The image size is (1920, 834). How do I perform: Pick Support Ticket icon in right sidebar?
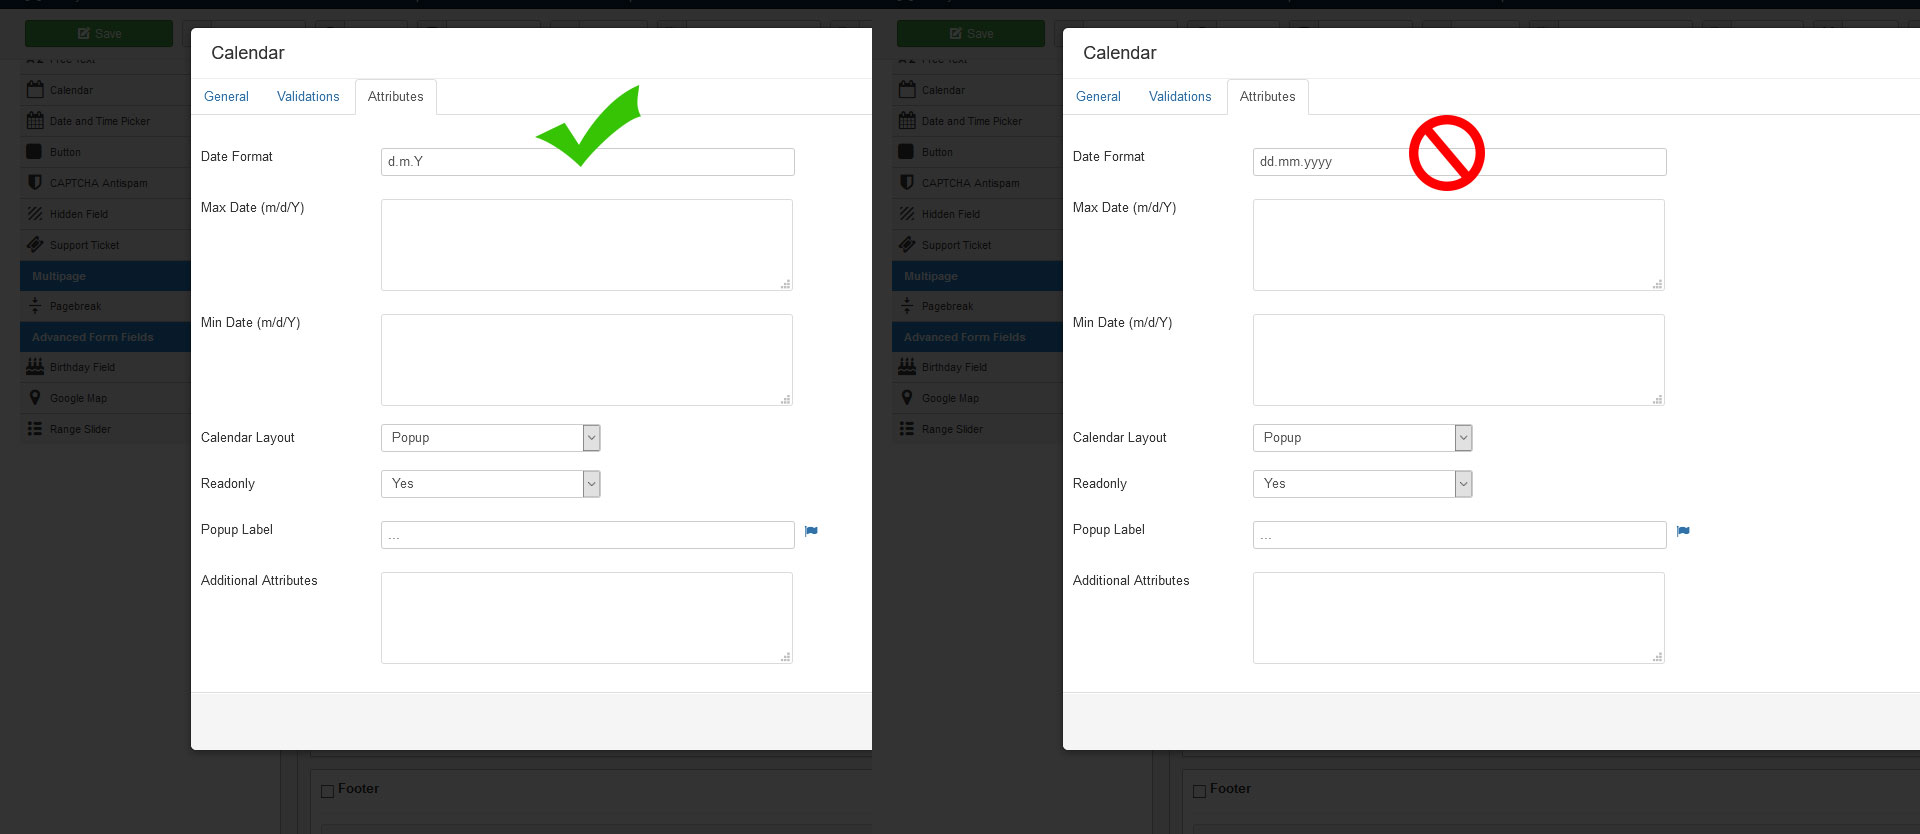point(907,244)
